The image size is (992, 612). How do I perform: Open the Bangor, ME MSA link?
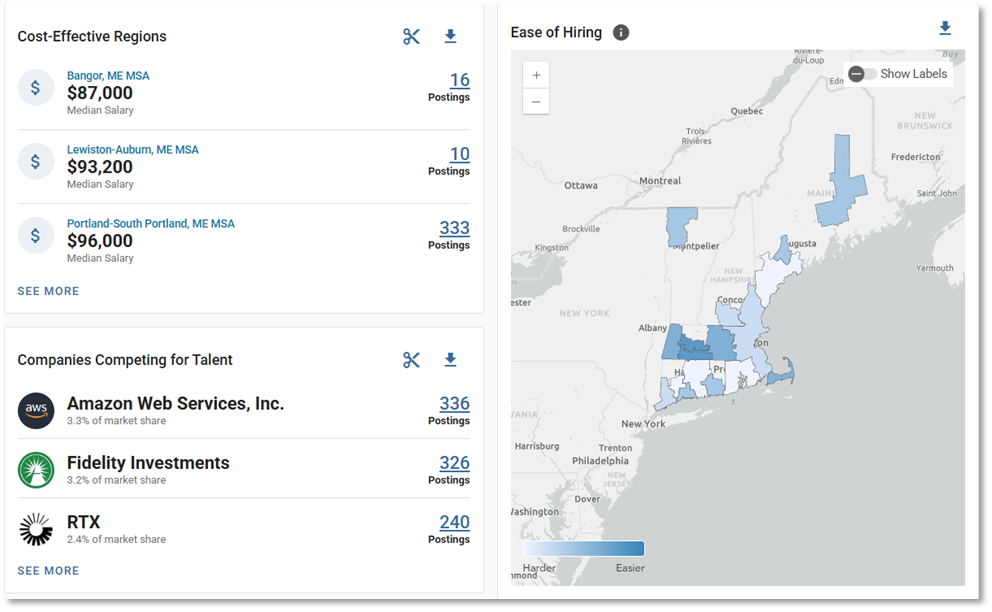coord(107,75)
